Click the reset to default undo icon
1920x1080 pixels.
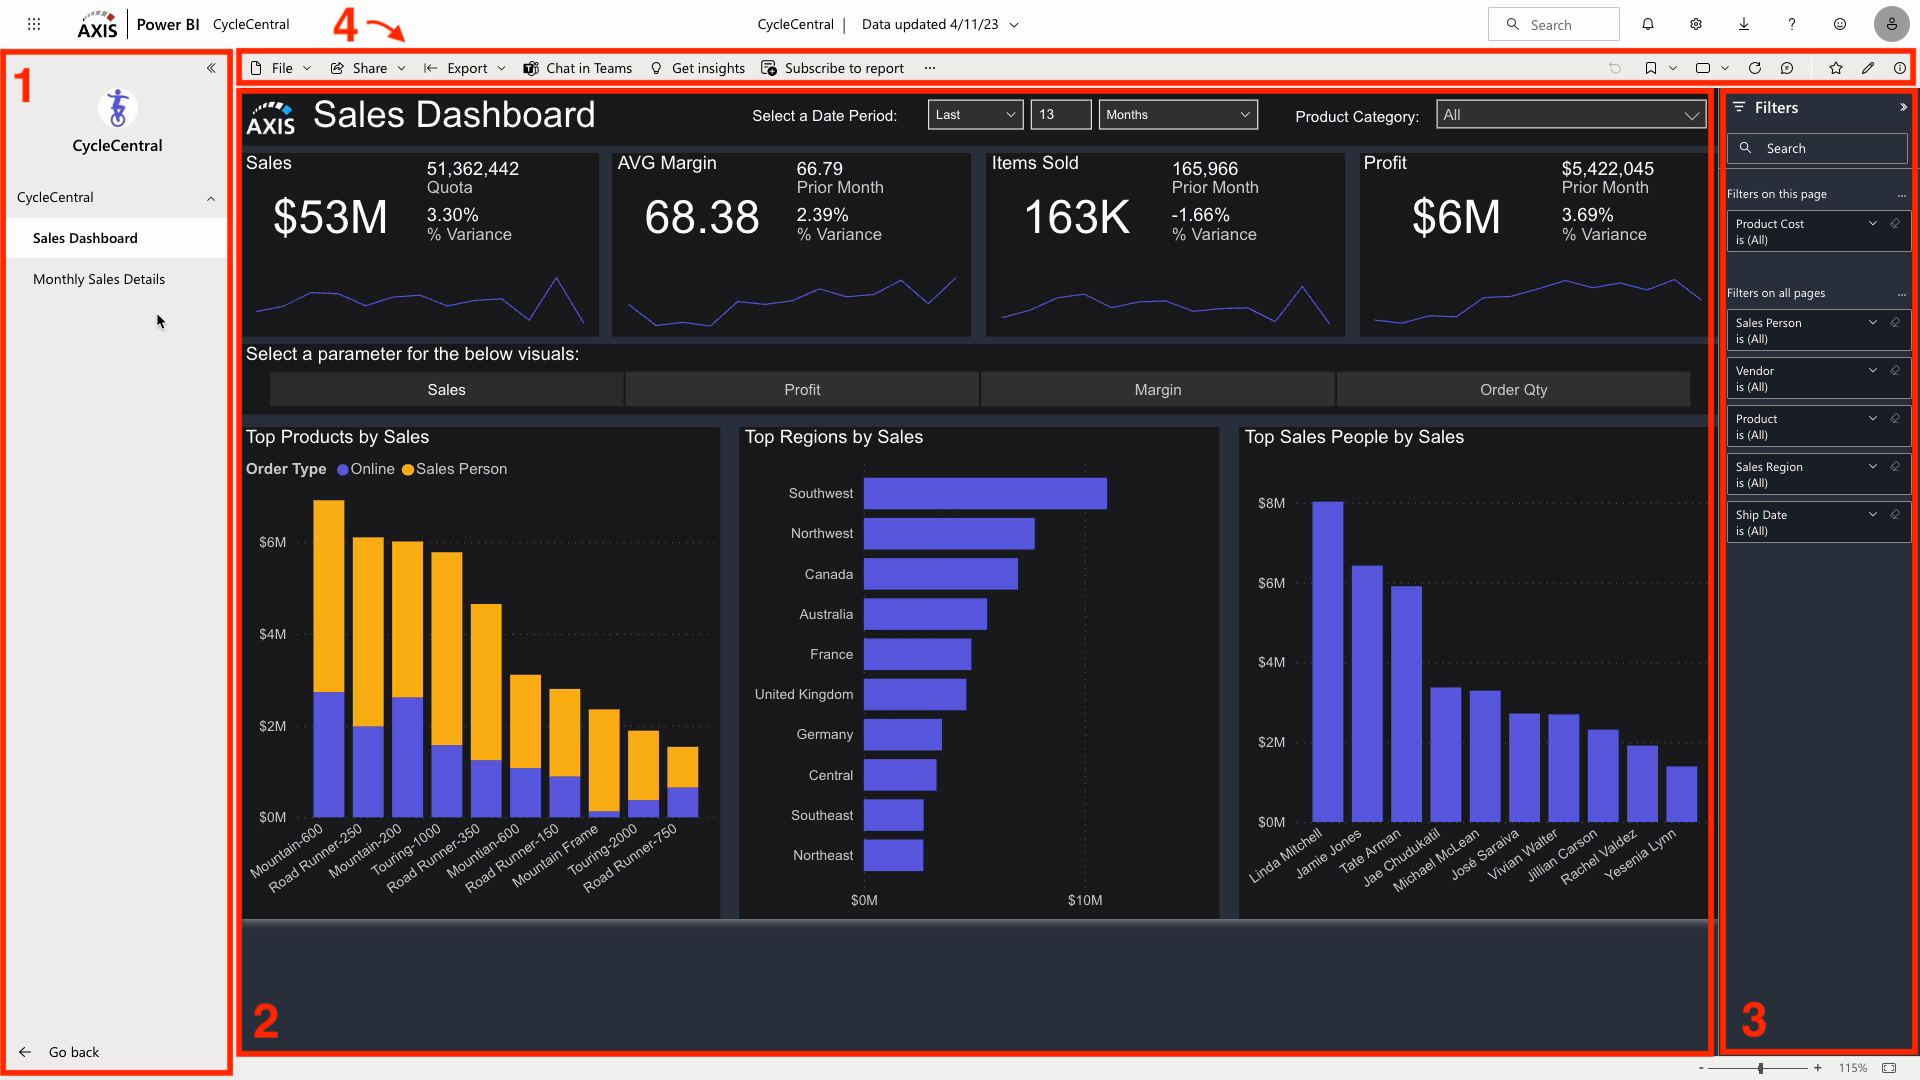click(1615, 68)
